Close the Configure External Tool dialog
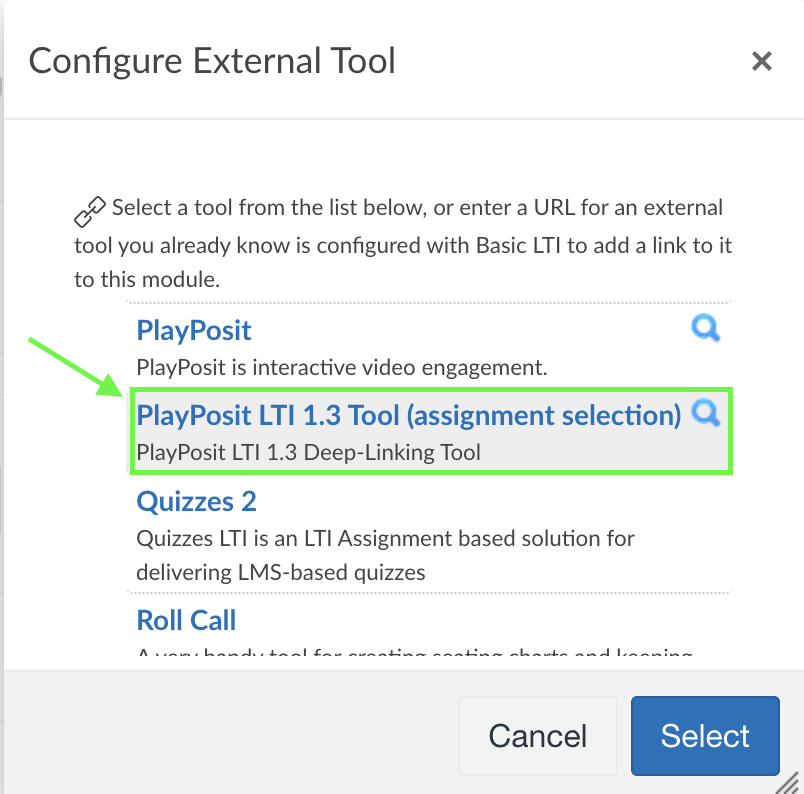This screenshot has width=804, height=794. point(761,61)
